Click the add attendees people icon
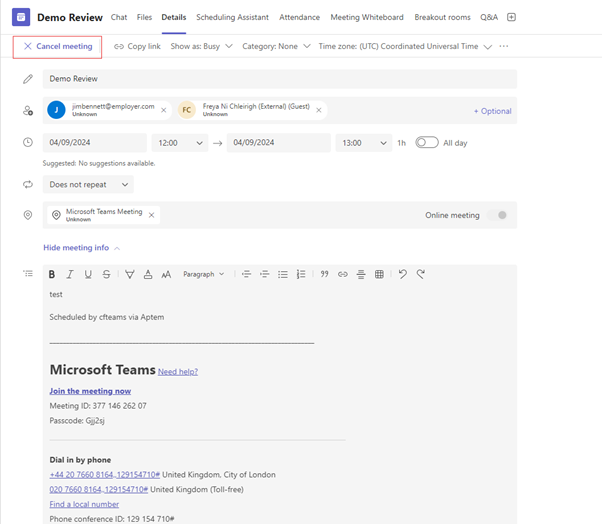Screen dimensions: 602x524 (x=28, y=111)
